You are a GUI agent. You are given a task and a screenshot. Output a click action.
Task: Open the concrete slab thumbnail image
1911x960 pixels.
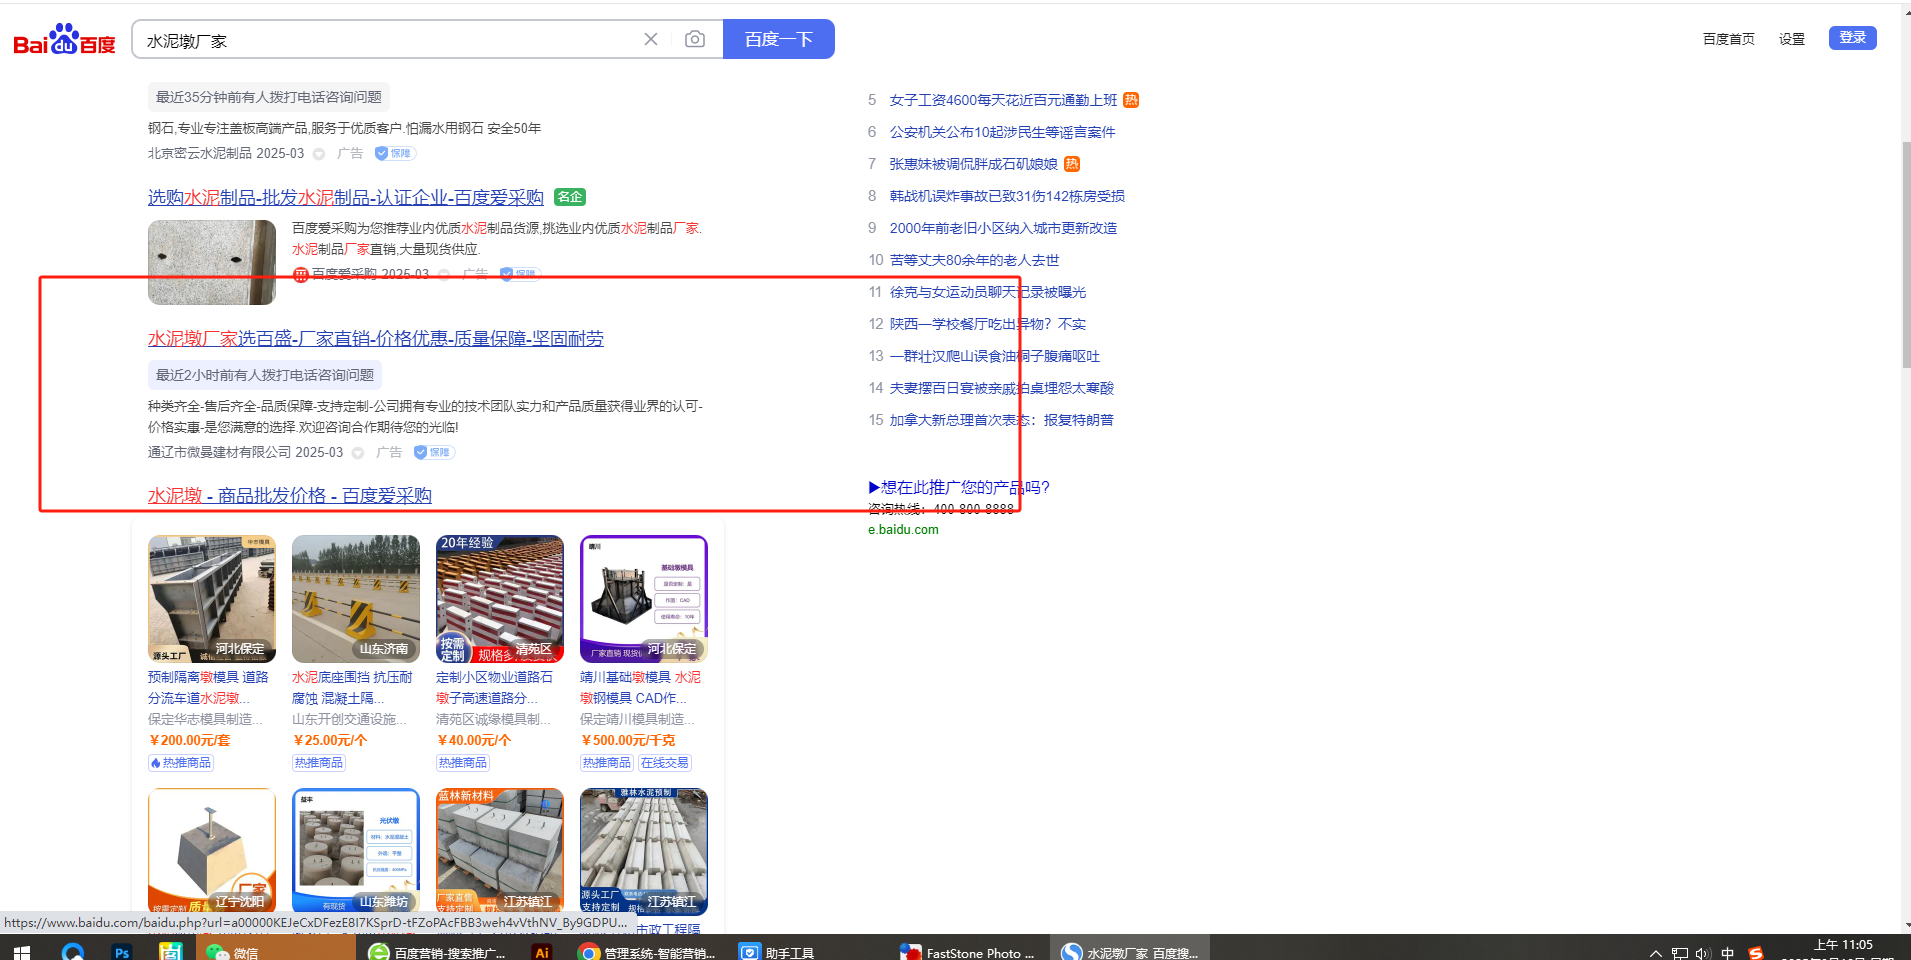[212, 262]
